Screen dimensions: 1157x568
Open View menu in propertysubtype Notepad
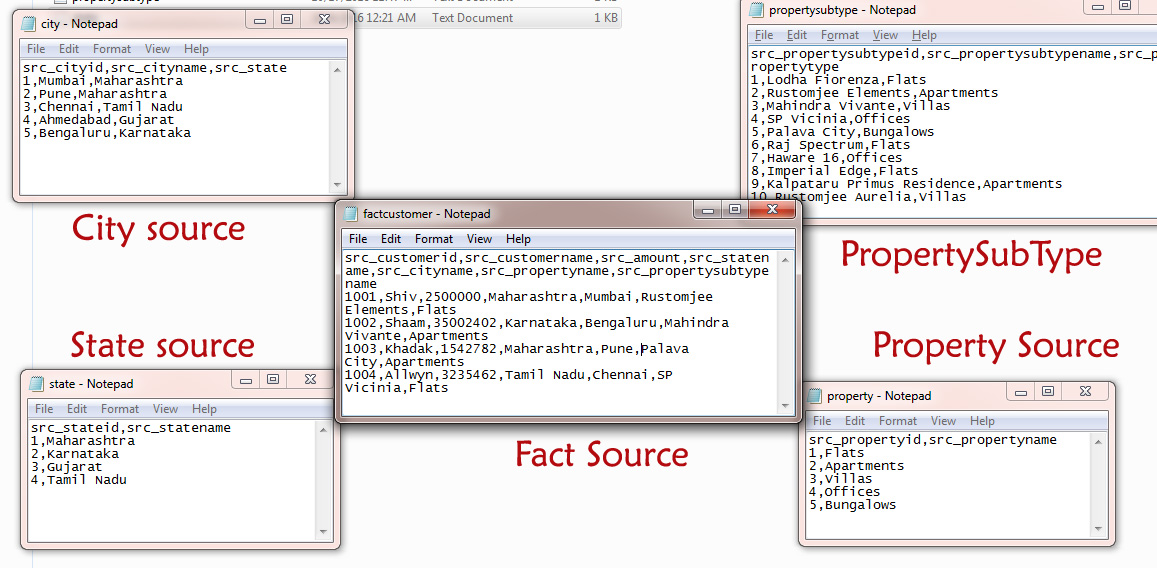[x=885, y=35]
